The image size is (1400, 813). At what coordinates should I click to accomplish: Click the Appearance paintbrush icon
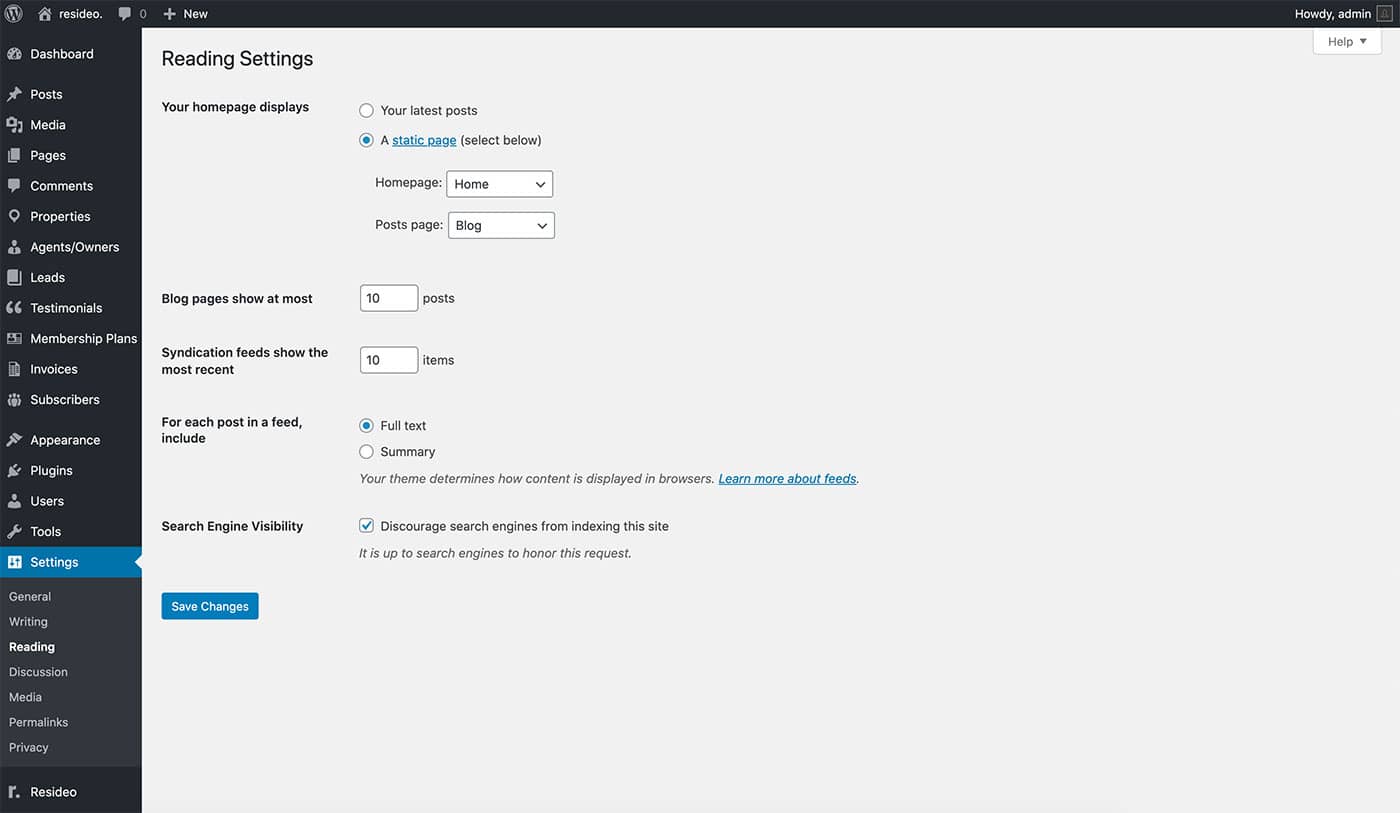[x=14, y=440]
